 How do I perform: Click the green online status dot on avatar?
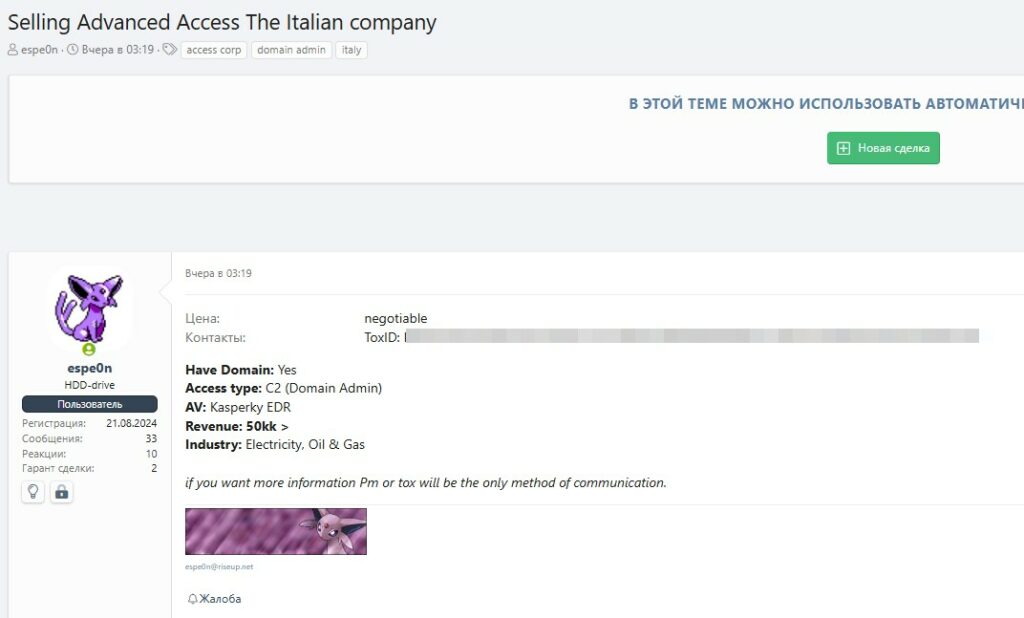(89, 350)
